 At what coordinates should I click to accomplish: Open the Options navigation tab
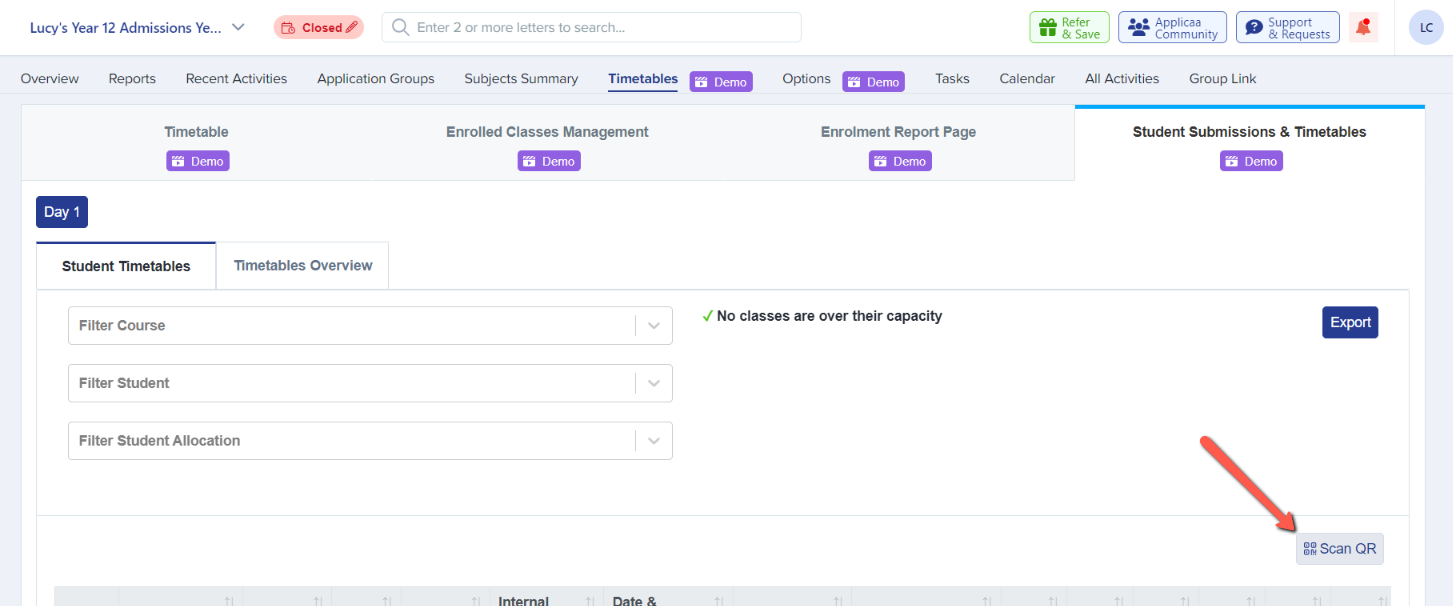pos(807,79)
